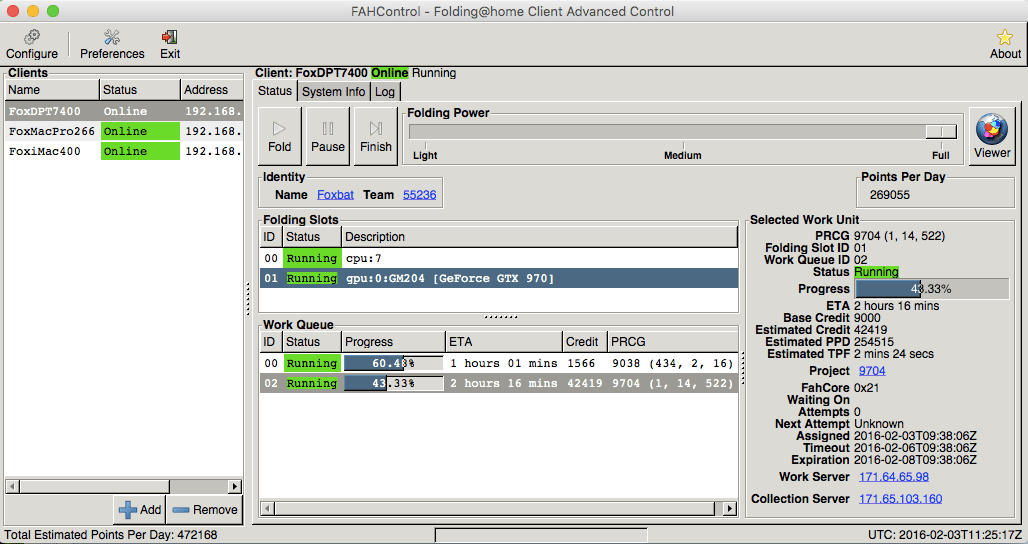This screenshot has width=1028, height=544.
Task: Open team 55236 link
Action: (x=419, y=195)
